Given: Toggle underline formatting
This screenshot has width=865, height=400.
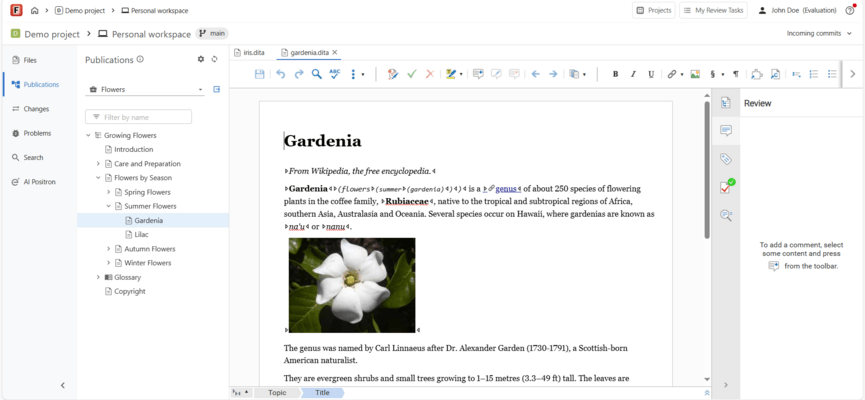Looking at the screenshot, I should tap(651, 74).
